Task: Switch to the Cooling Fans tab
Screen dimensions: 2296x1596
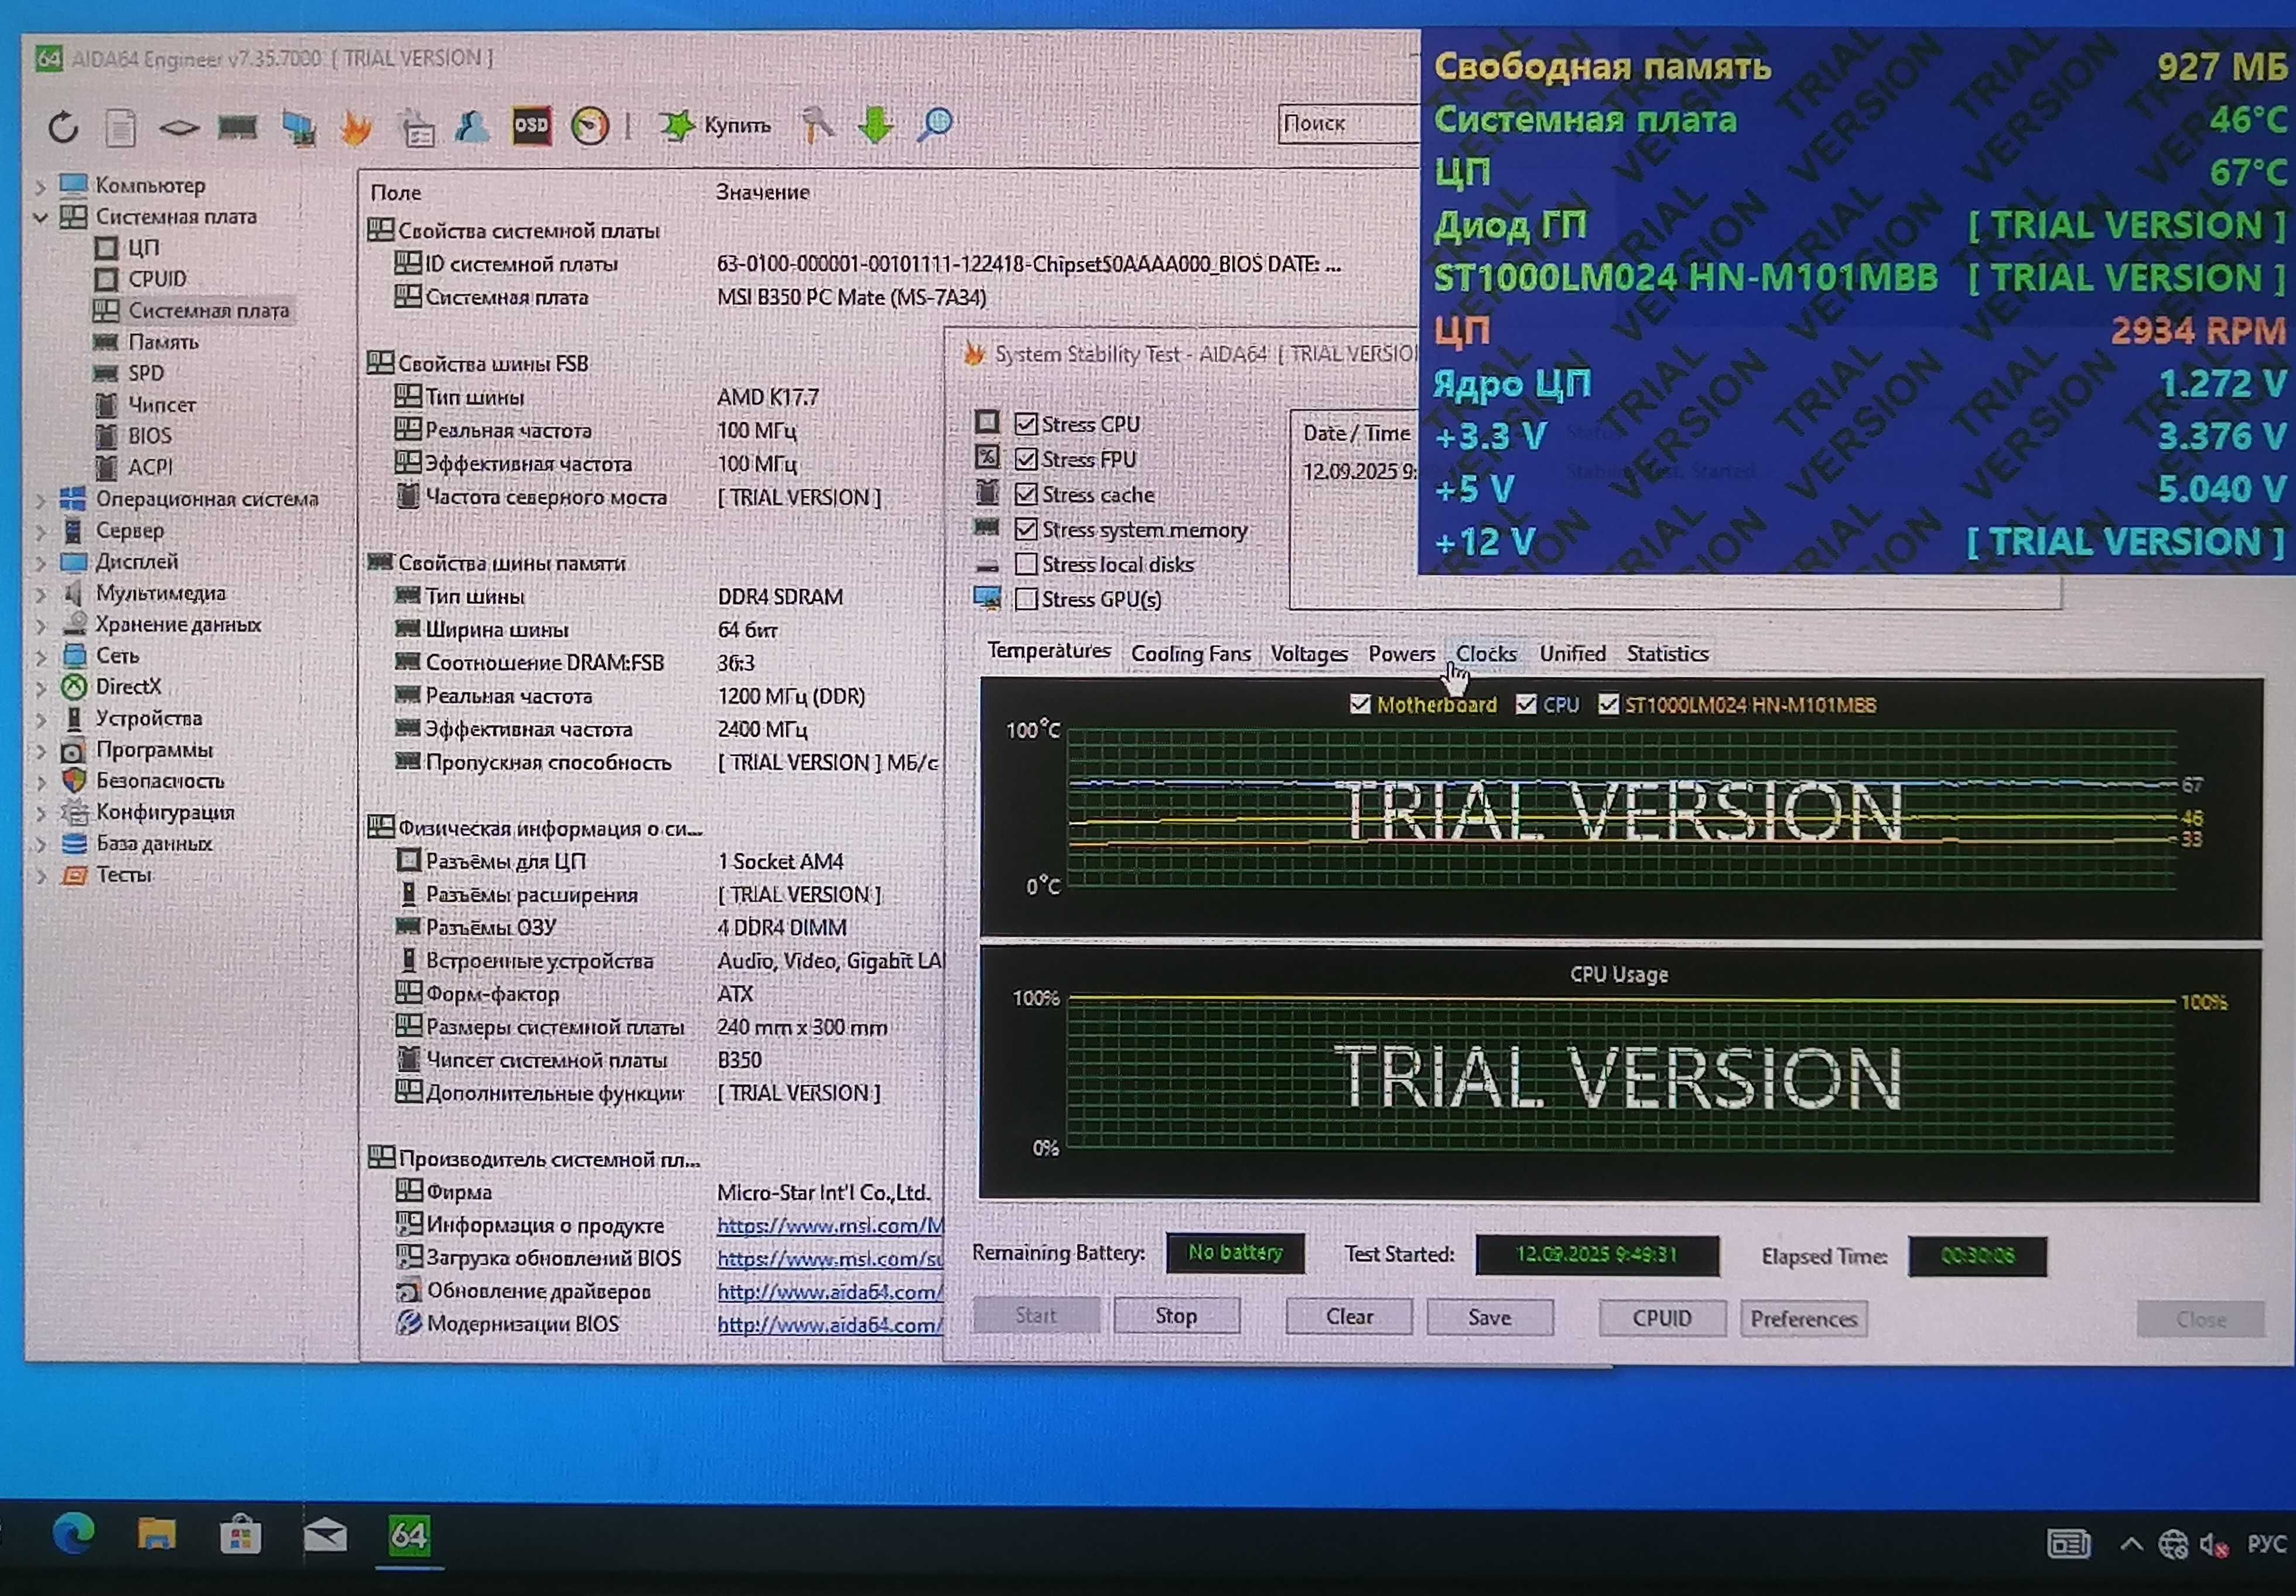Action: click(1190, 654)
